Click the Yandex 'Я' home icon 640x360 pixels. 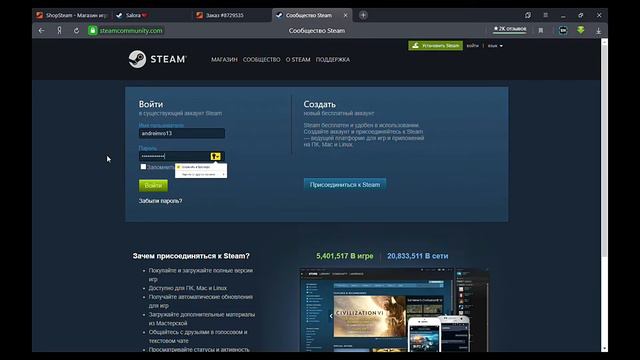[x=60, y=31]
